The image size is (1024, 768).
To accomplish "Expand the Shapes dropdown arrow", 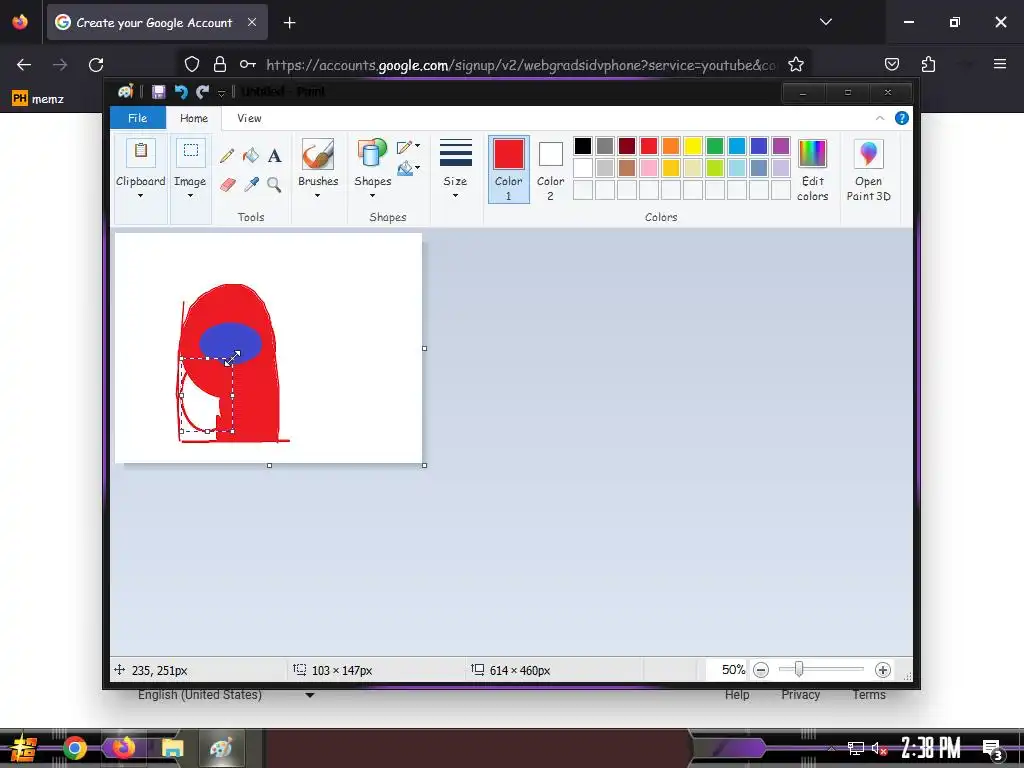I will pyautogui.click(x=372, y=195).
